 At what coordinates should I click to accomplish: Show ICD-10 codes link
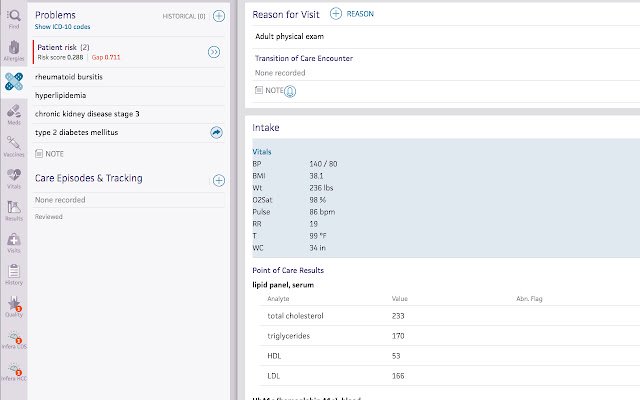click(x=62, y=27)
